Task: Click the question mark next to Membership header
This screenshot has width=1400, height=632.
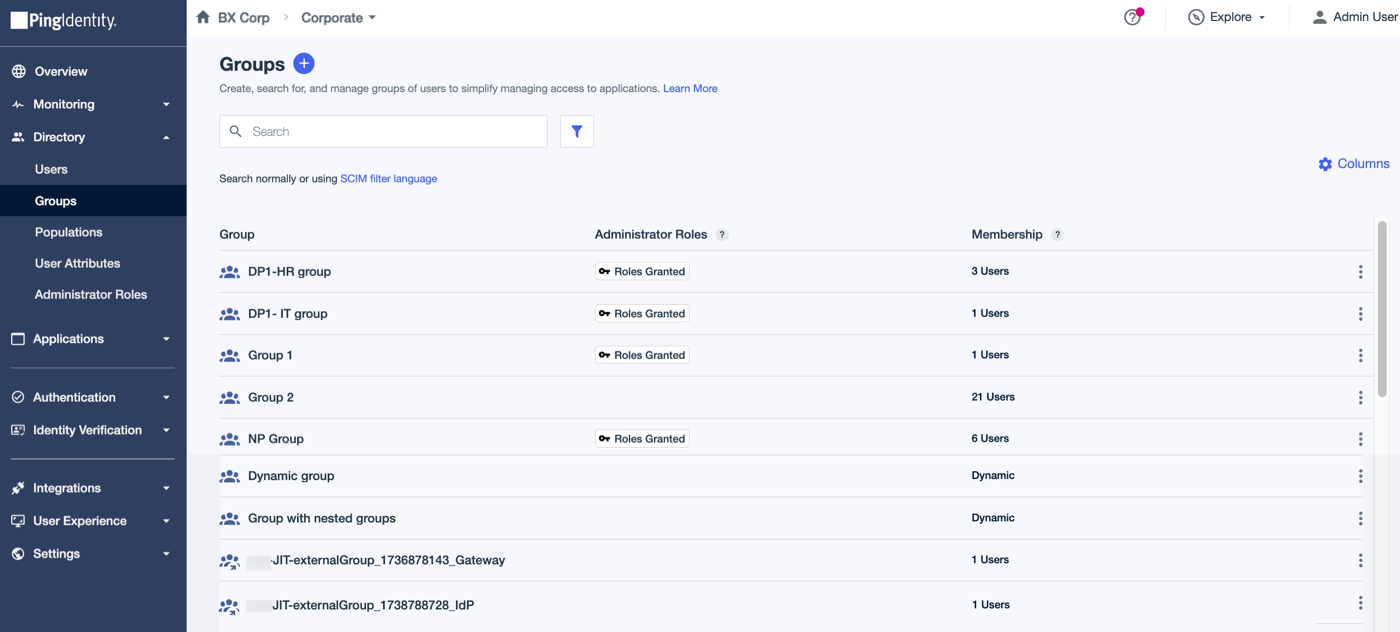Action: coord(1058,234)
